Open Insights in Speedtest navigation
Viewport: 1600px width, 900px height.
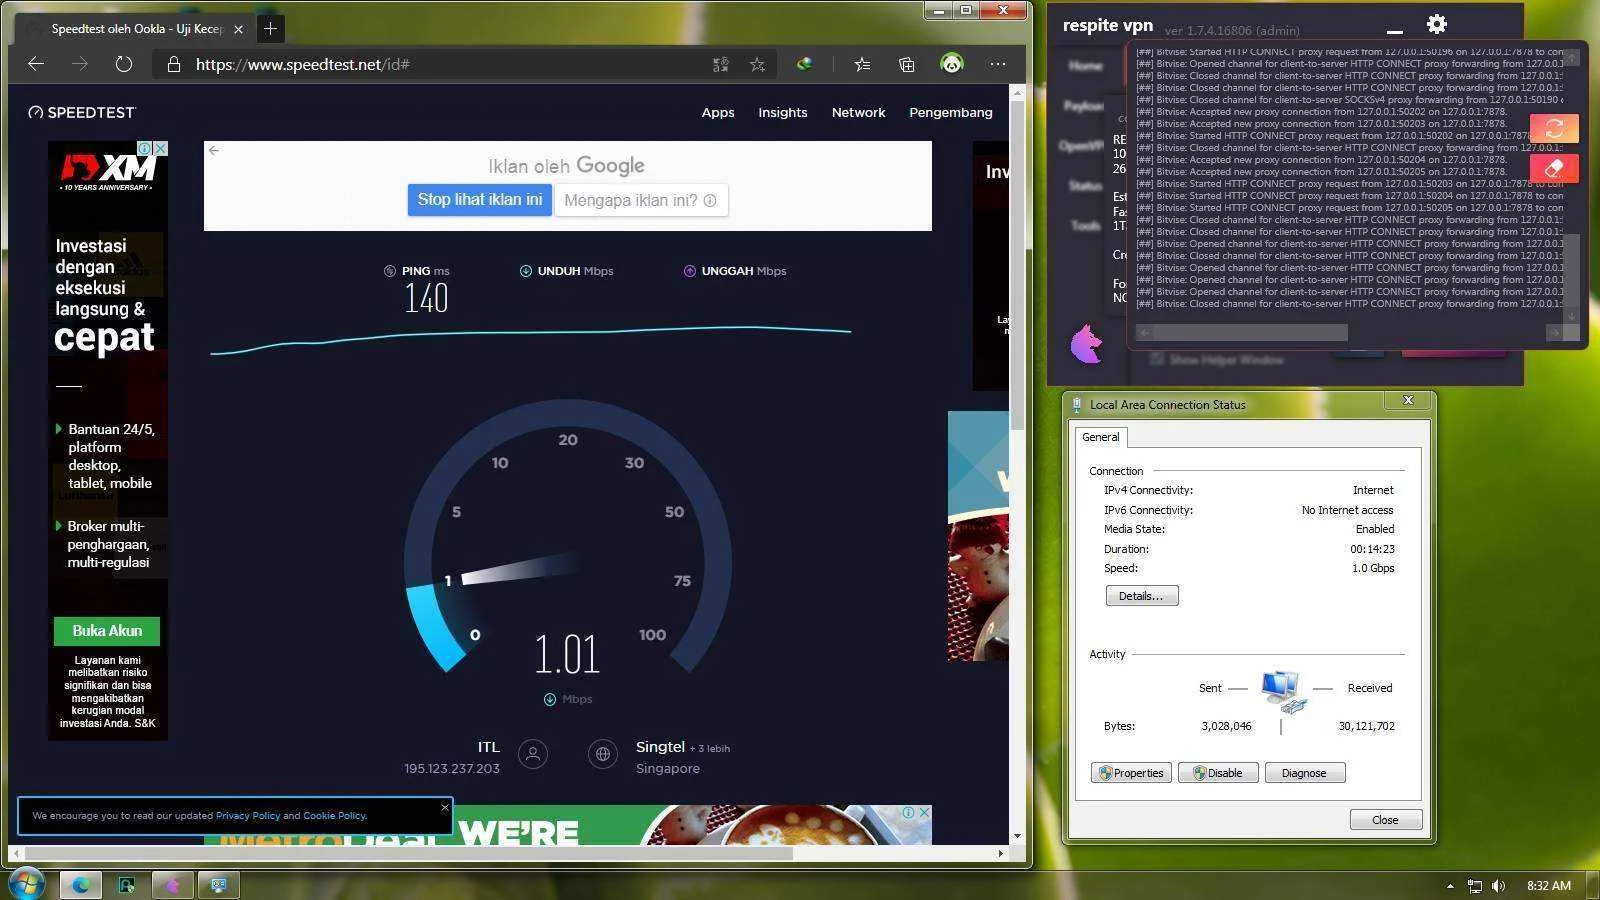782,112
